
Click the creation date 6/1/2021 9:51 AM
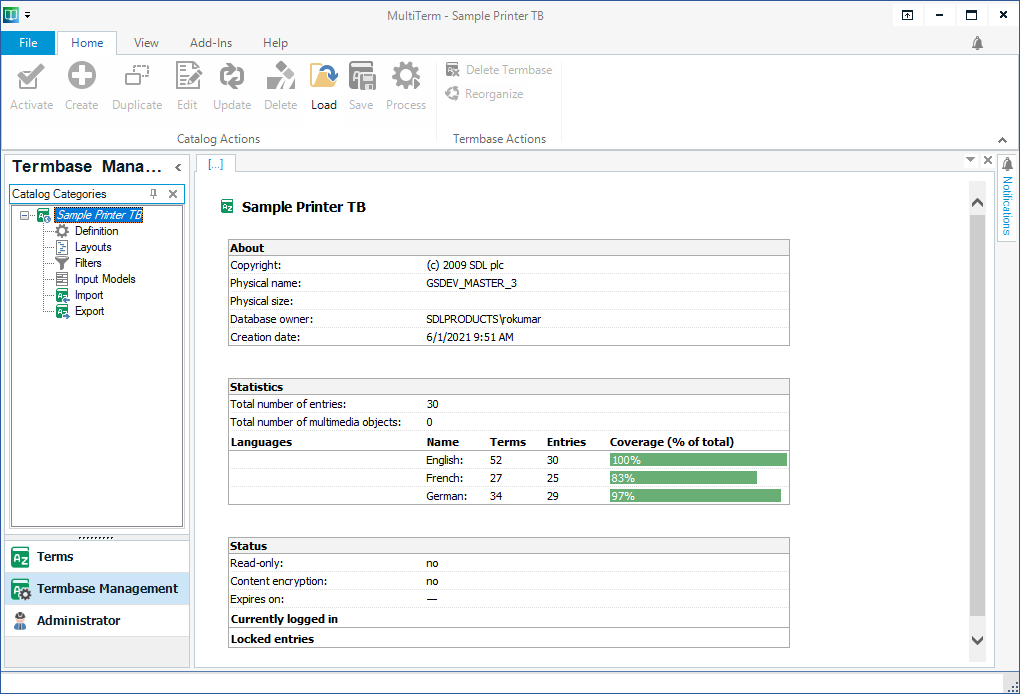tap(470, 337)
